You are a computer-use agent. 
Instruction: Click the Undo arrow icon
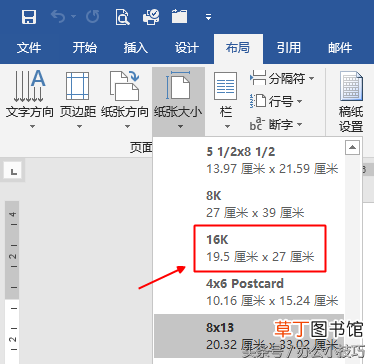[x=58, y=16]
